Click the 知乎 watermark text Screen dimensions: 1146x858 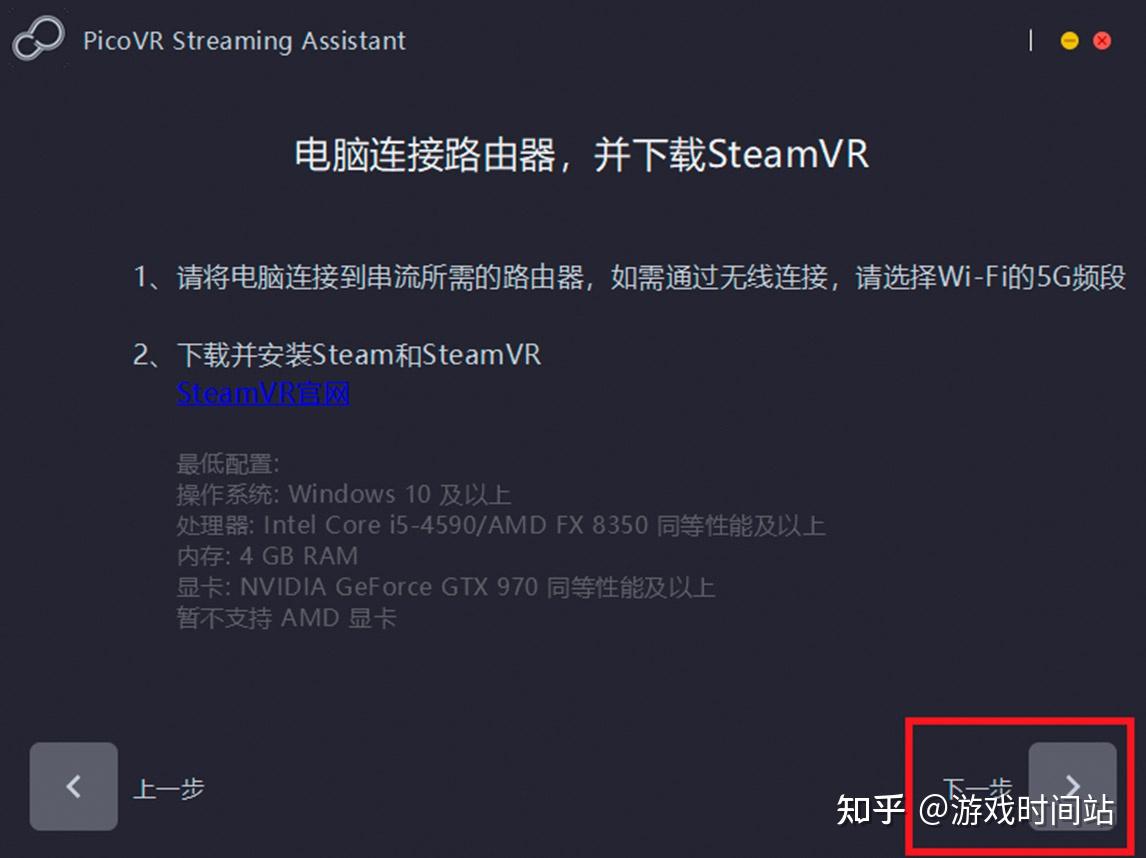coord(870,810)
